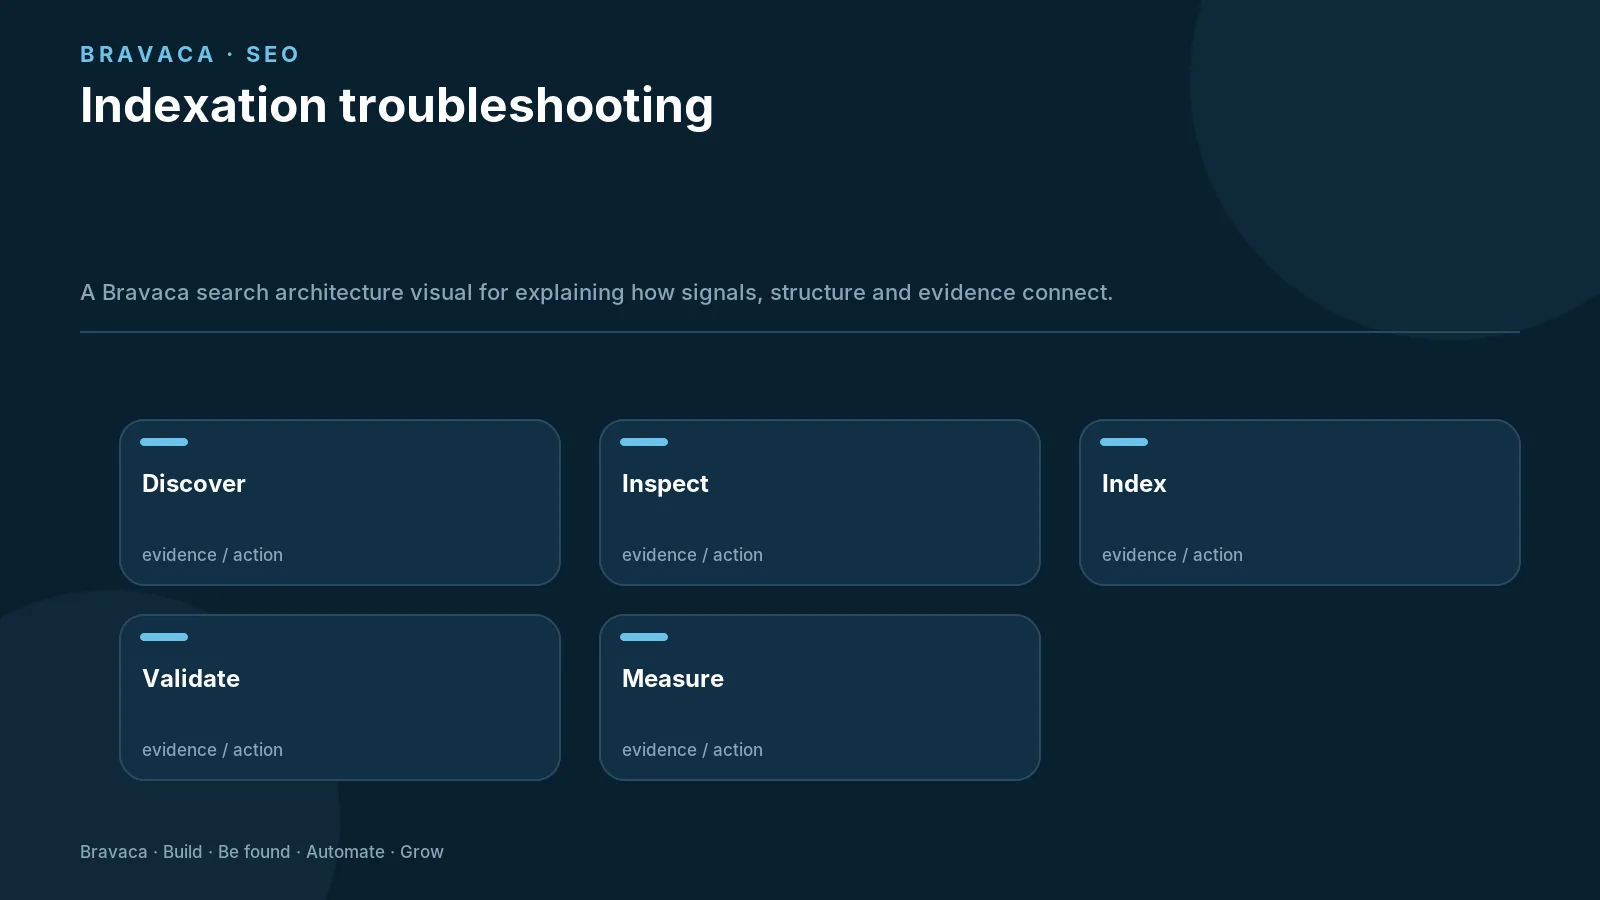Click the 'Indexation troubleshooting' title

pyautogui.click(x=397, y=106)
